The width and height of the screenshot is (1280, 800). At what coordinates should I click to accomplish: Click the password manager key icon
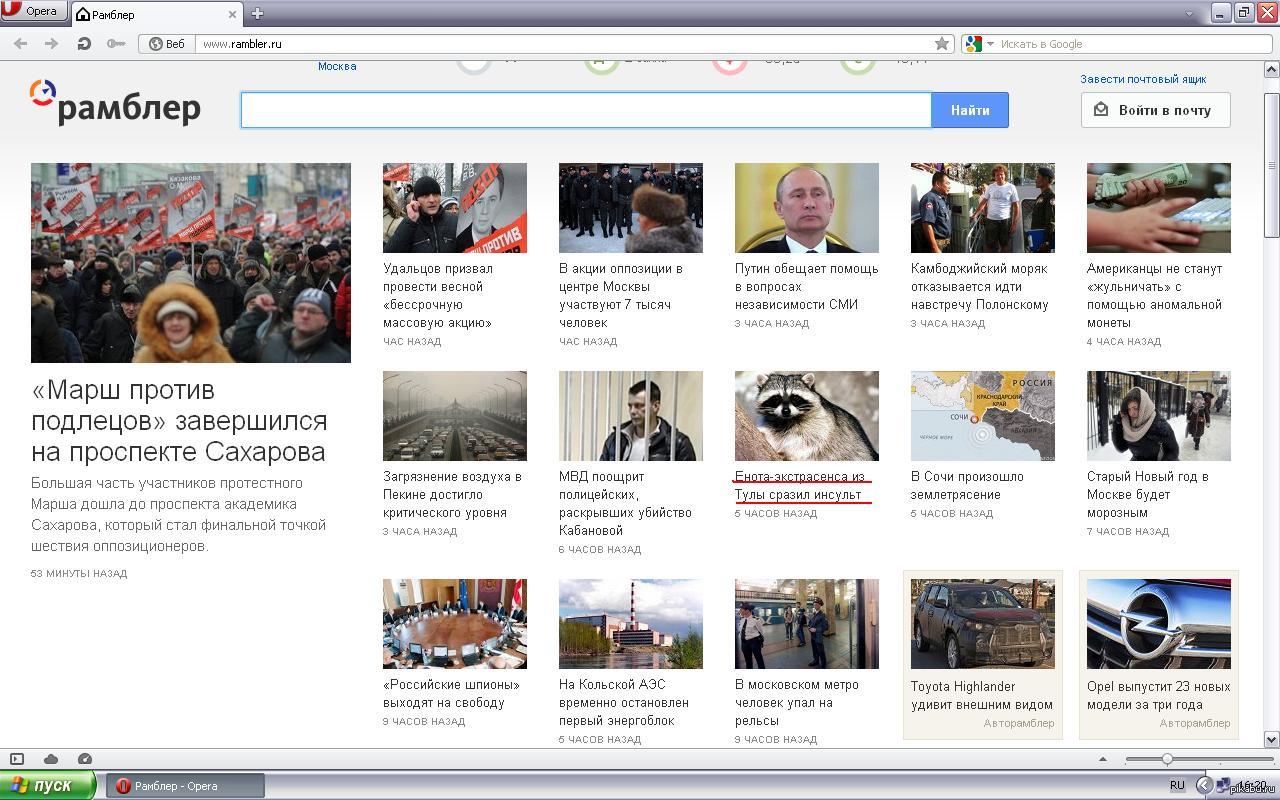click(116, 44)
